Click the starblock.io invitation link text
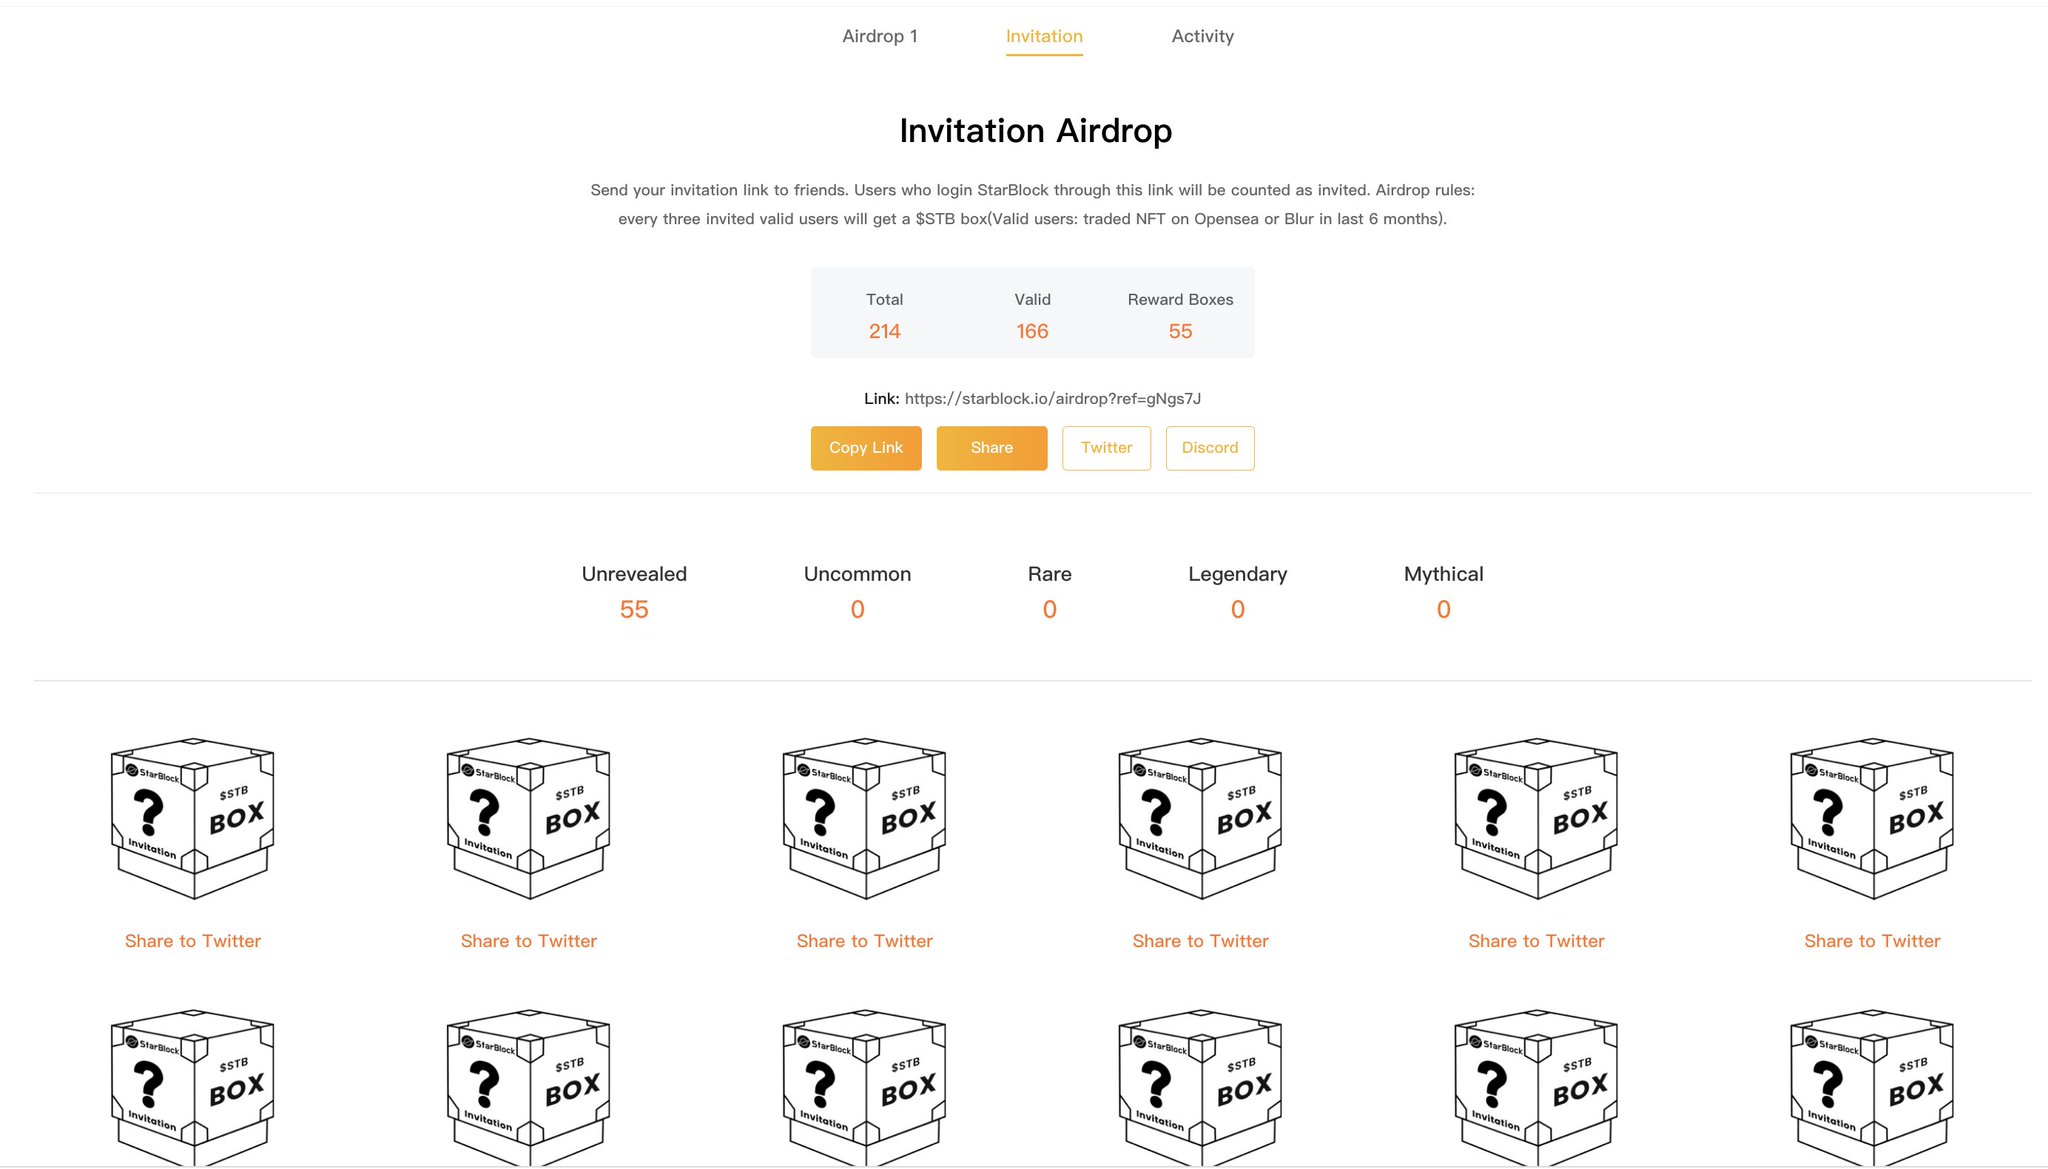The width and height of the screenshot is (2048, 1169). (1052, 399)
